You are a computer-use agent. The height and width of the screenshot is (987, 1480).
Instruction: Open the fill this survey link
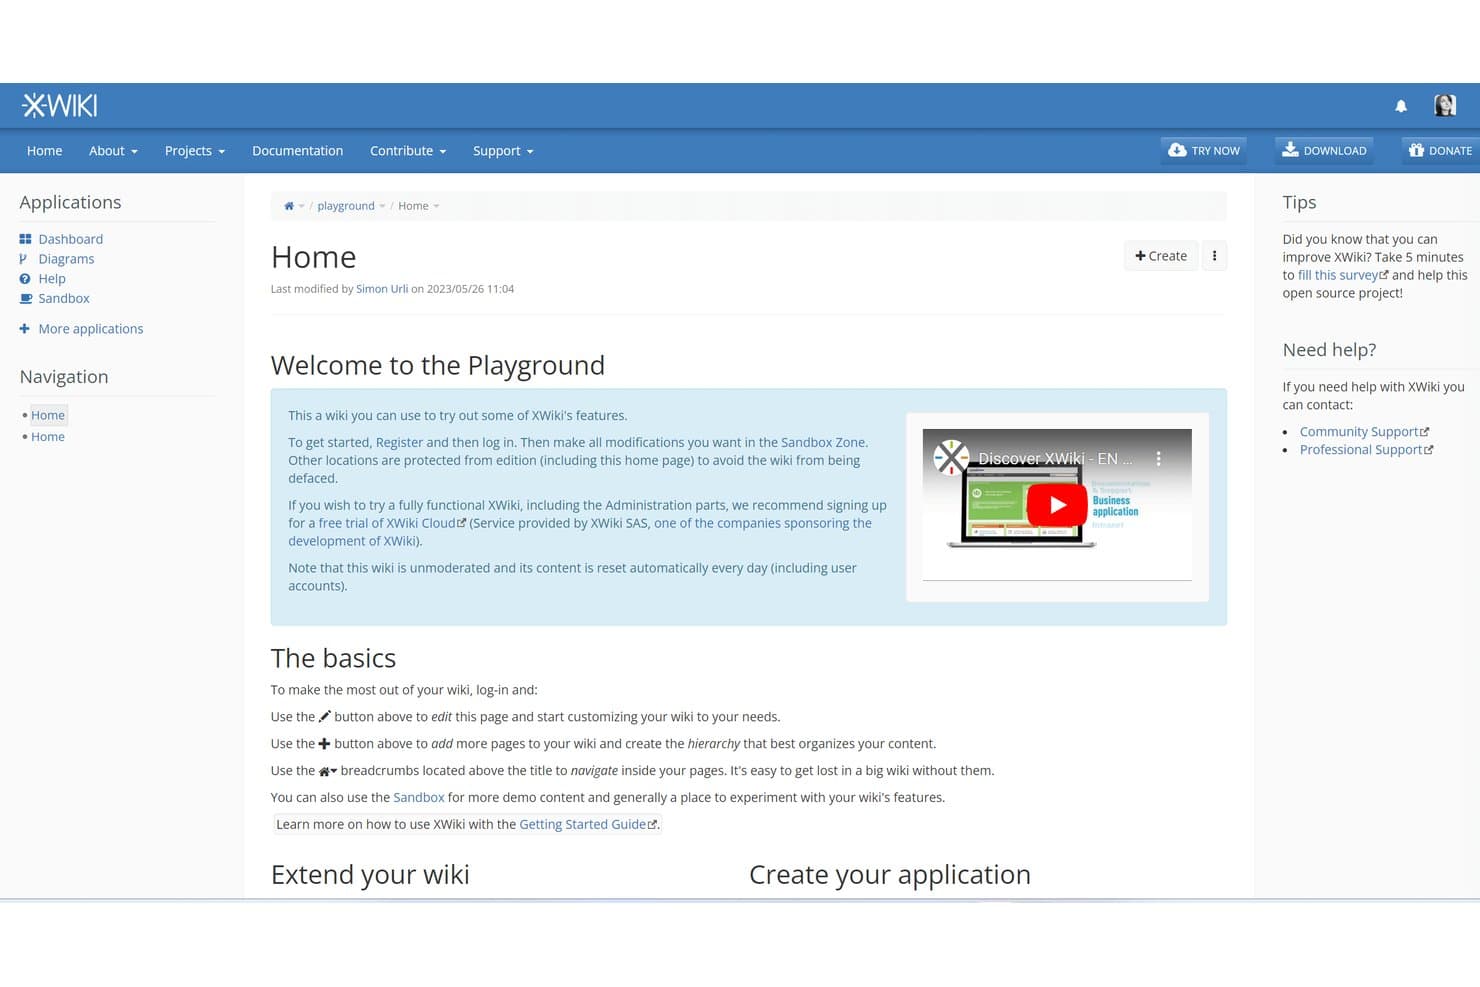1343,275
